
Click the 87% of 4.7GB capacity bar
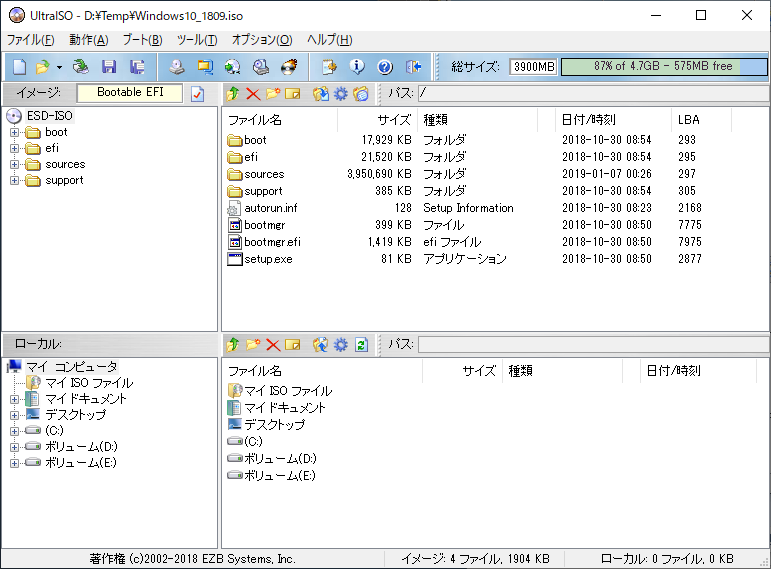click(664, 66)
